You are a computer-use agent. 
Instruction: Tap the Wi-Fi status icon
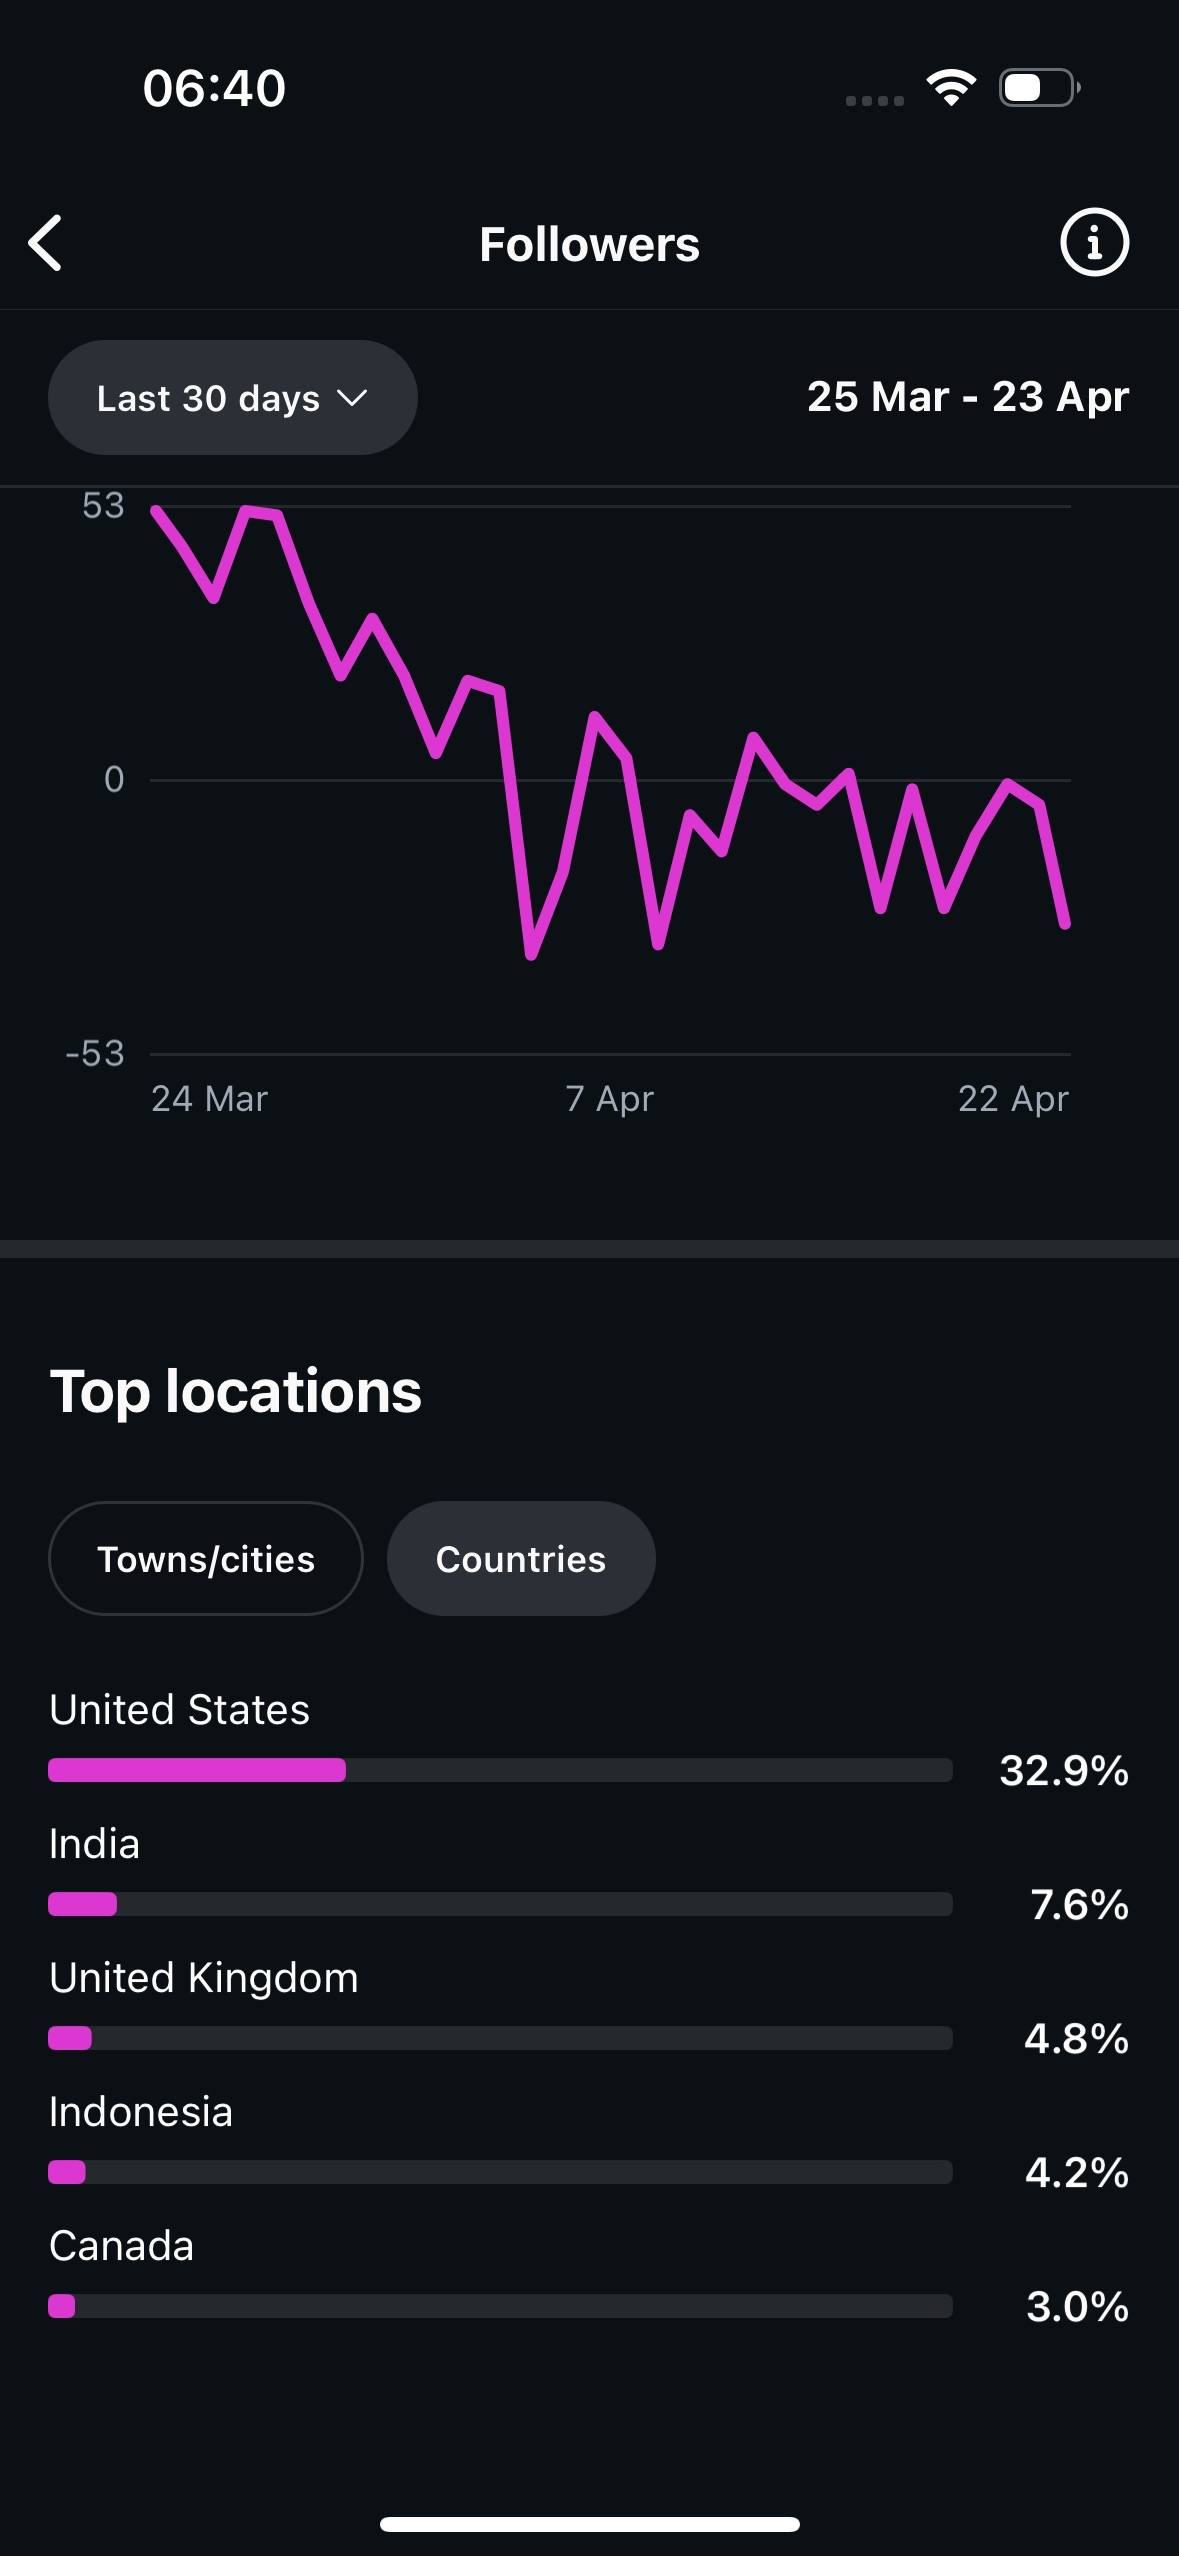coord(951,88)
